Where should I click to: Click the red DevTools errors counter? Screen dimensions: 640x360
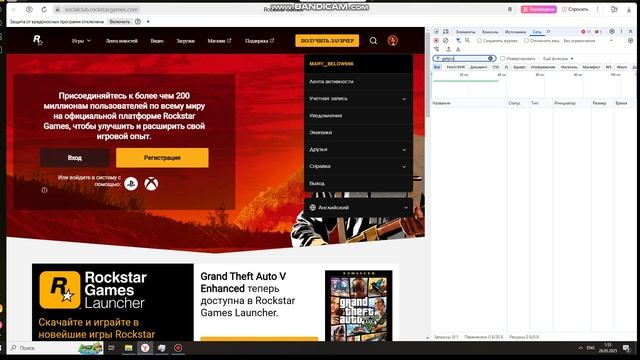[586, 31]
